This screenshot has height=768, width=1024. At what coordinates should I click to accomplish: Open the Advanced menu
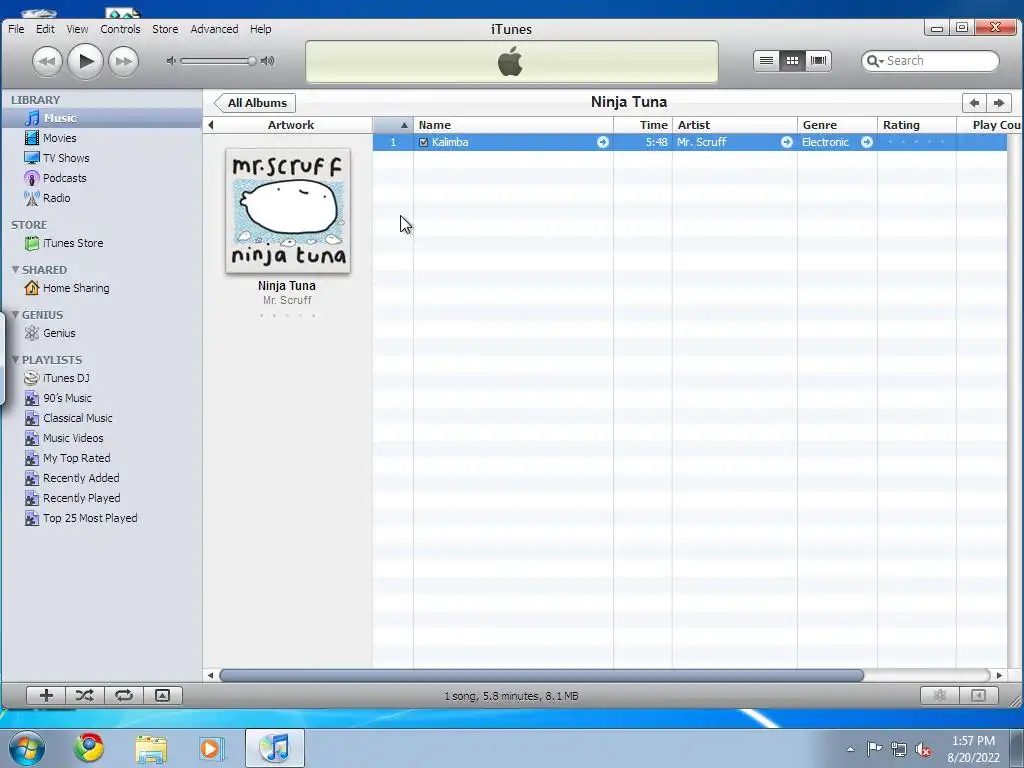click(214, 29)
